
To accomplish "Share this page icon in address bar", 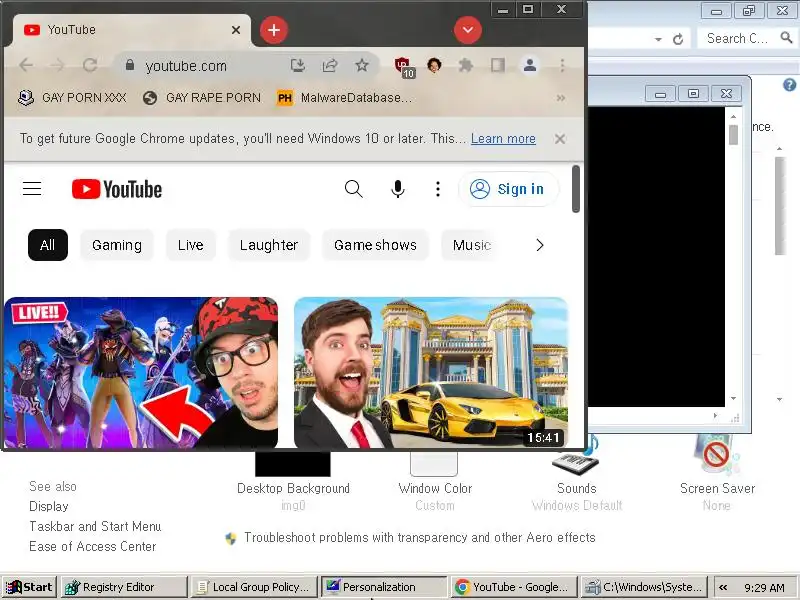I will pyautogui.click(x=330, y=65).
